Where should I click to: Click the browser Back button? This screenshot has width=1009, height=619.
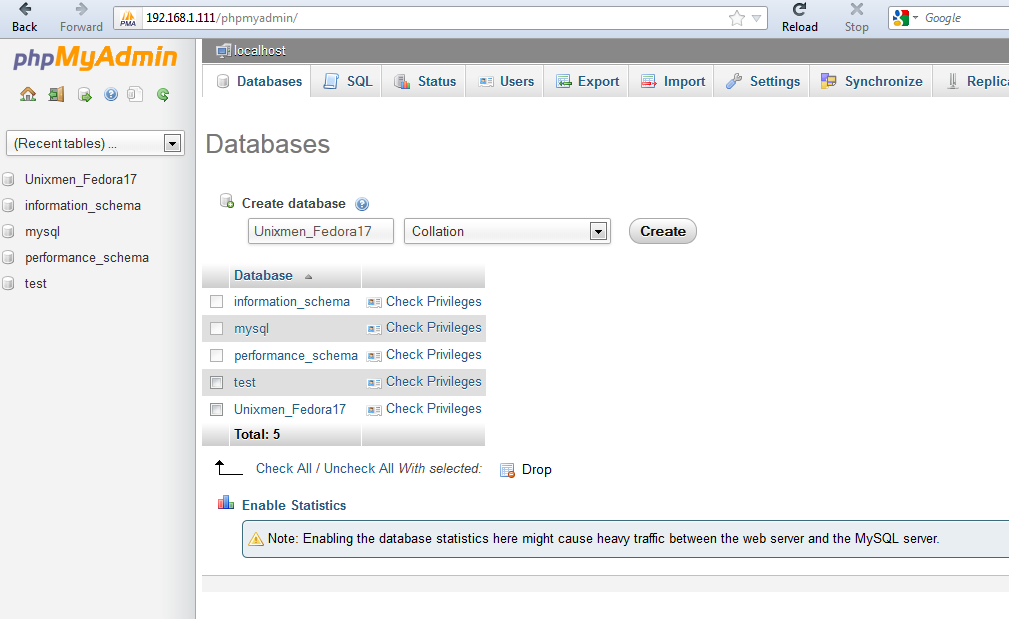pyautogui.click(x=24, y=17)
